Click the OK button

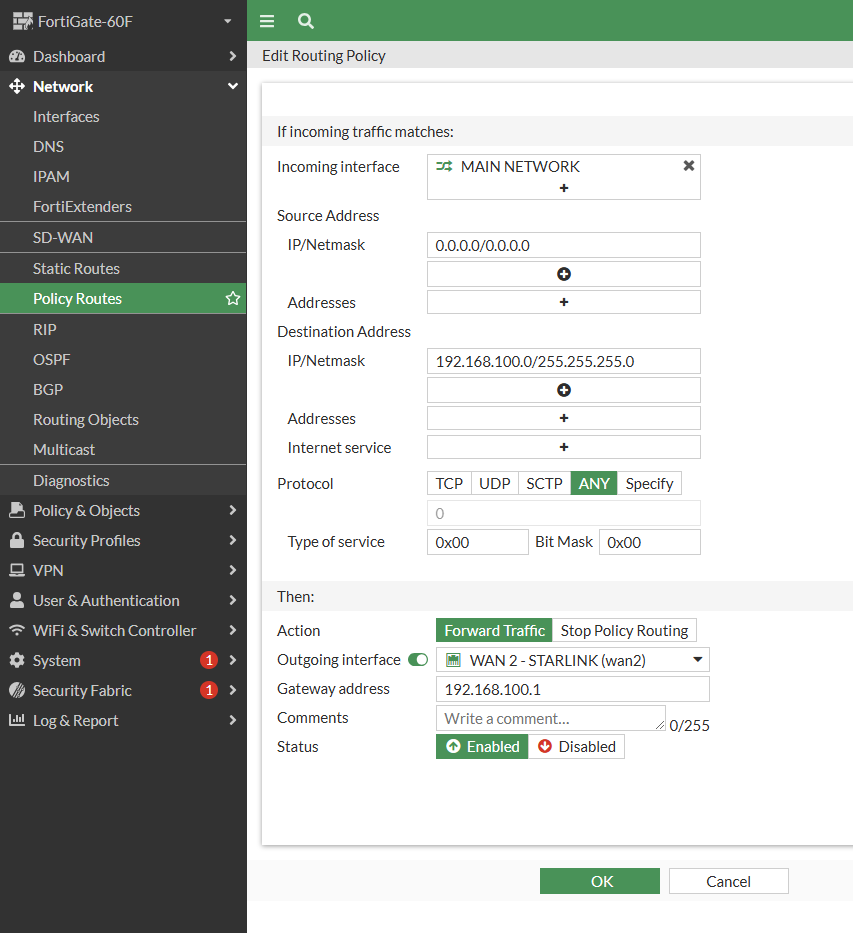[600, 881]
